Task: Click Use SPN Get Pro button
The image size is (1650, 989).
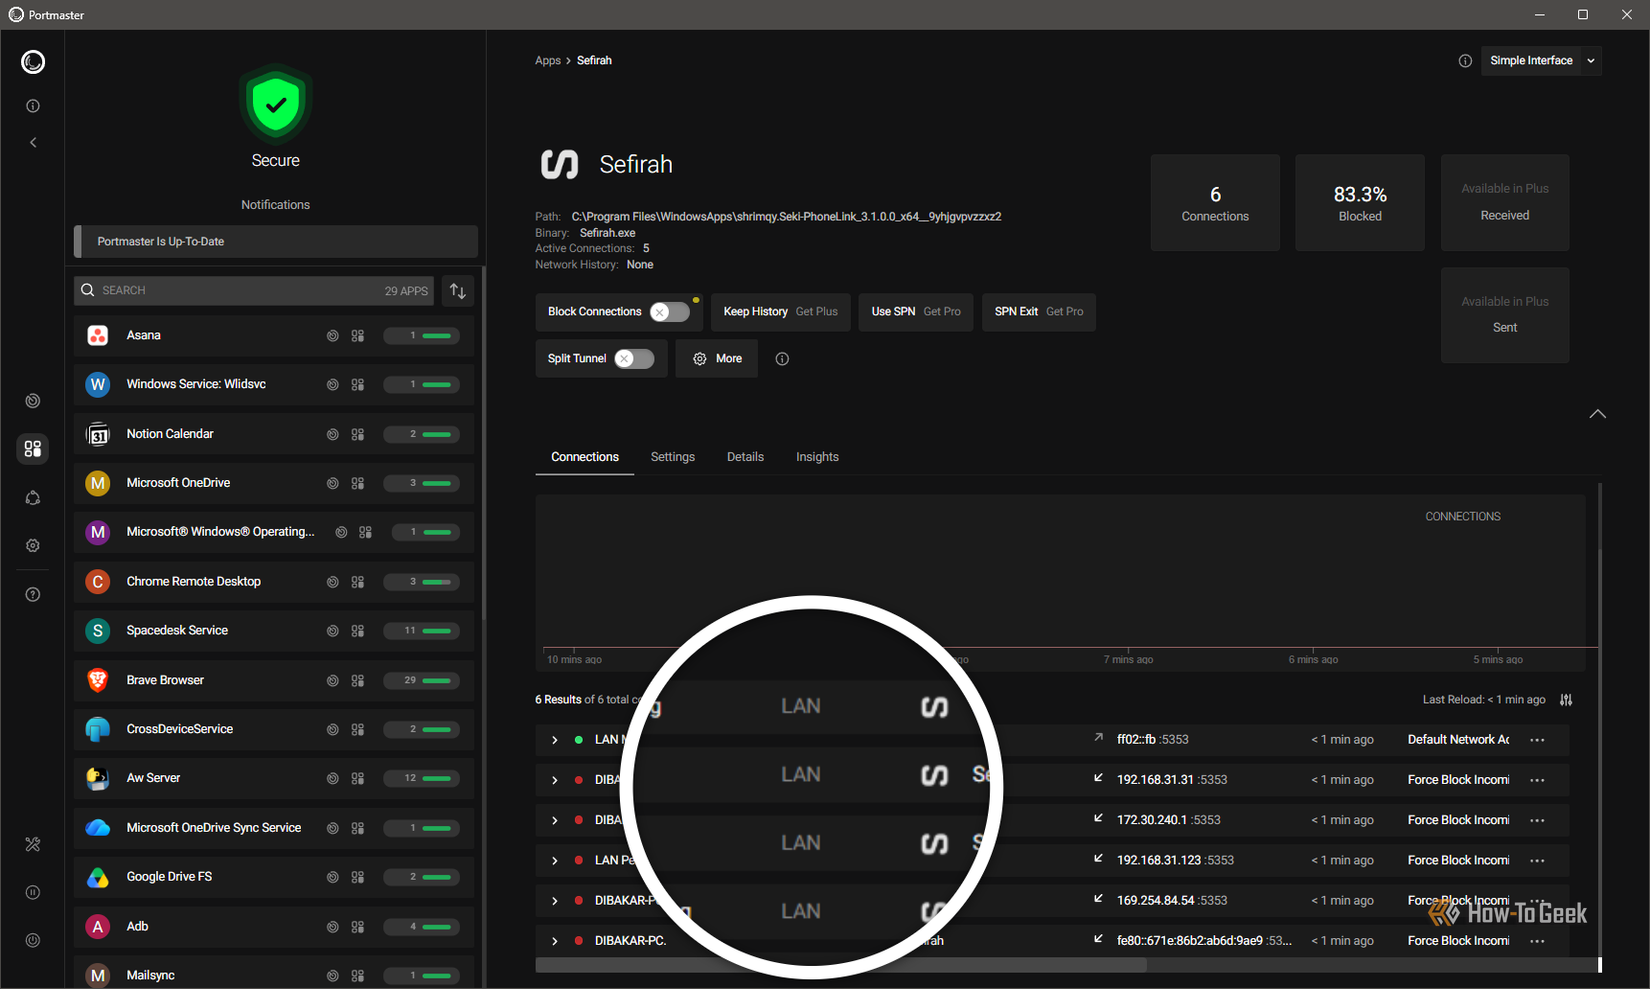Action: (x=916, y=312)
